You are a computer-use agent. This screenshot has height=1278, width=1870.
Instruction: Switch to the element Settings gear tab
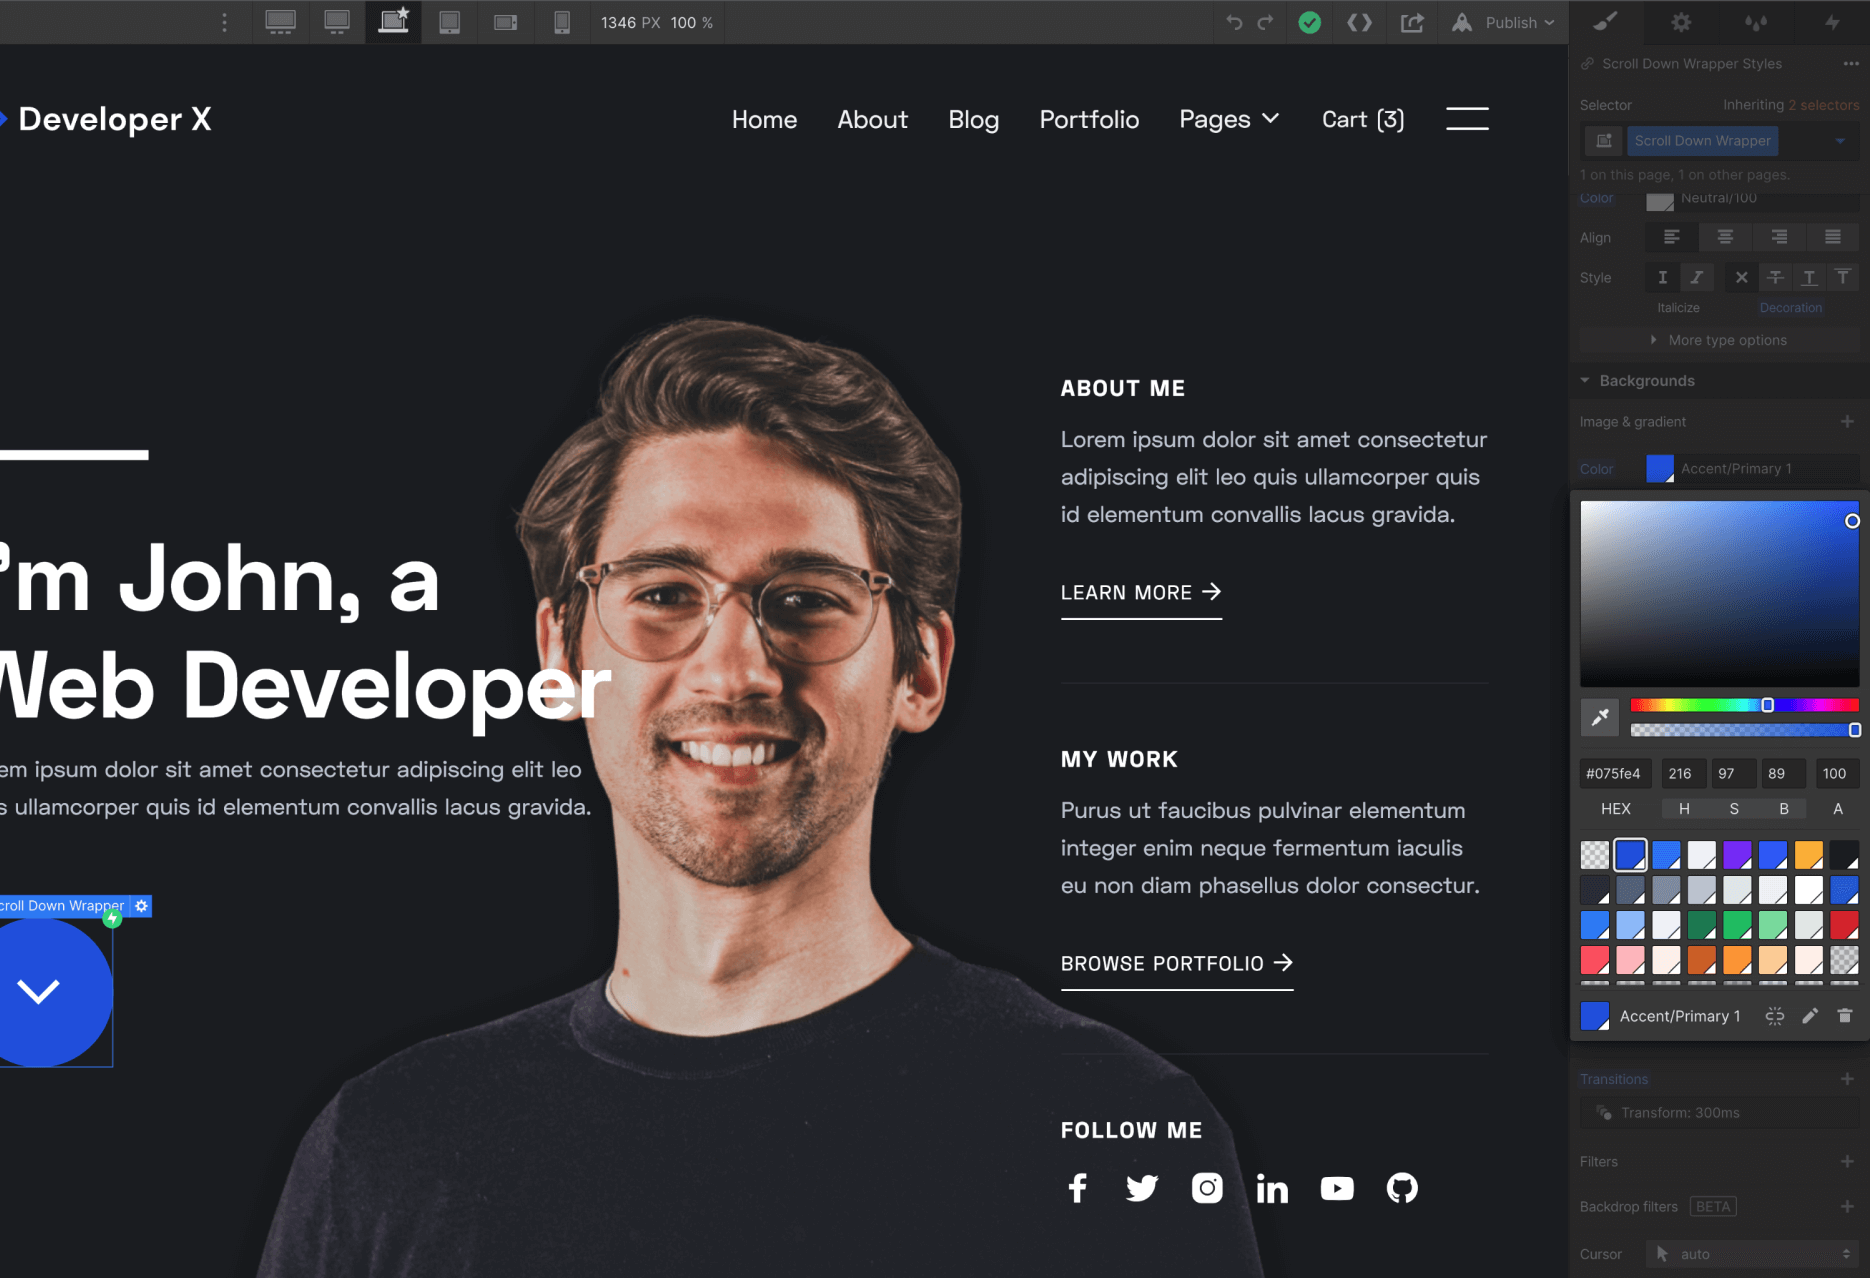[x=1681, y=22]
